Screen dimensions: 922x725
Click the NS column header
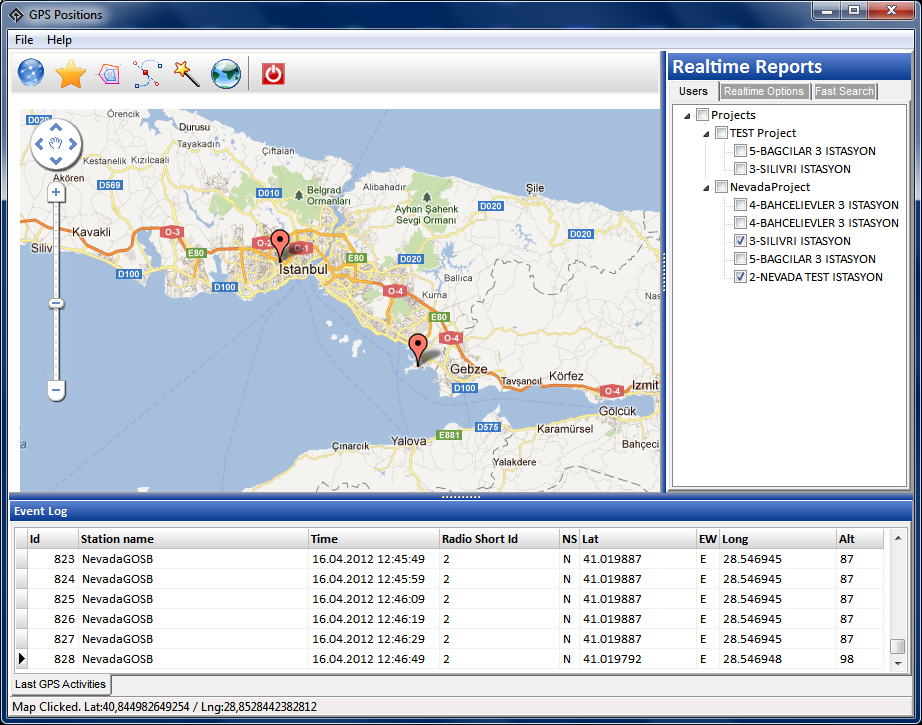(x=569, y=539)
